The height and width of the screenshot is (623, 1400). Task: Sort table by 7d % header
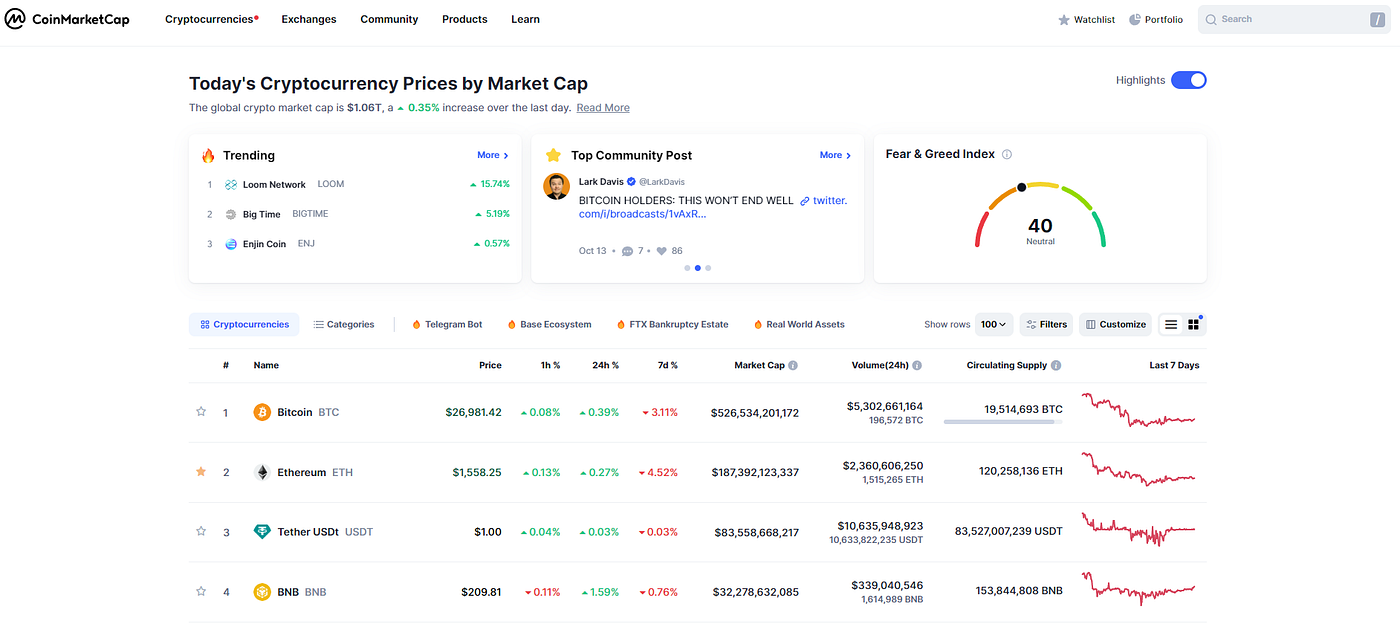[668, 366]
